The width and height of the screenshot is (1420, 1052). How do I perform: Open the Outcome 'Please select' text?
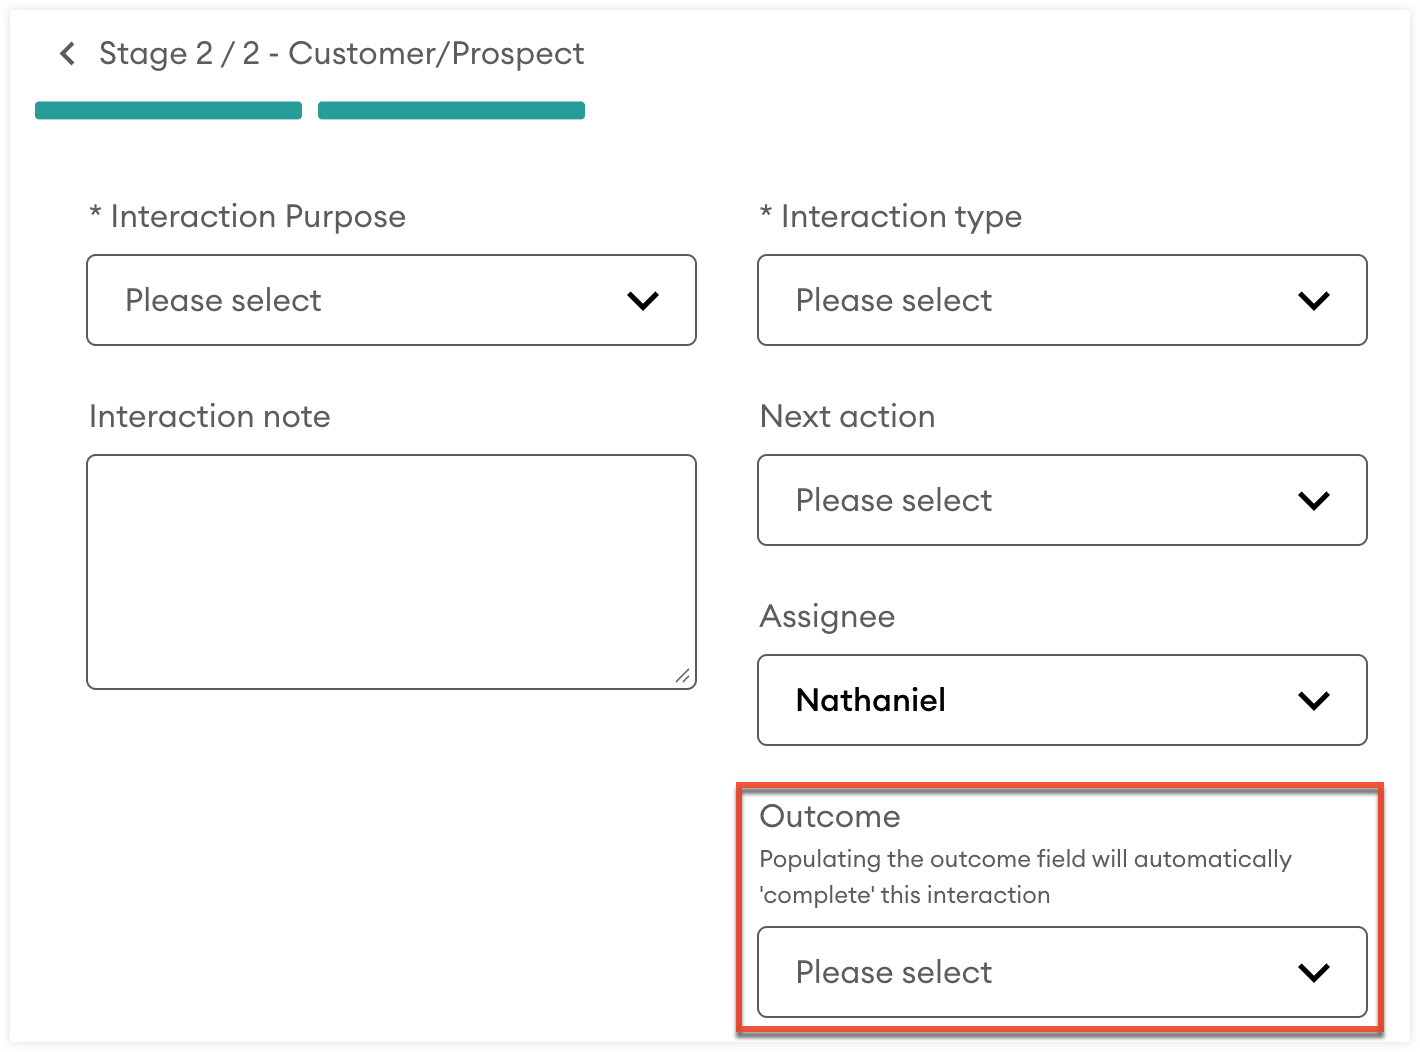(893, 972)
